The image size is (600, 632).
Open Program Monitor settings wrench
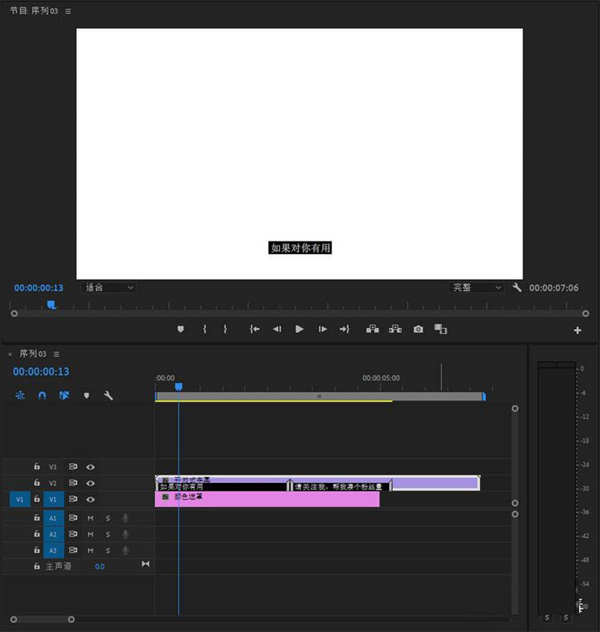click(x=517, y=287)
